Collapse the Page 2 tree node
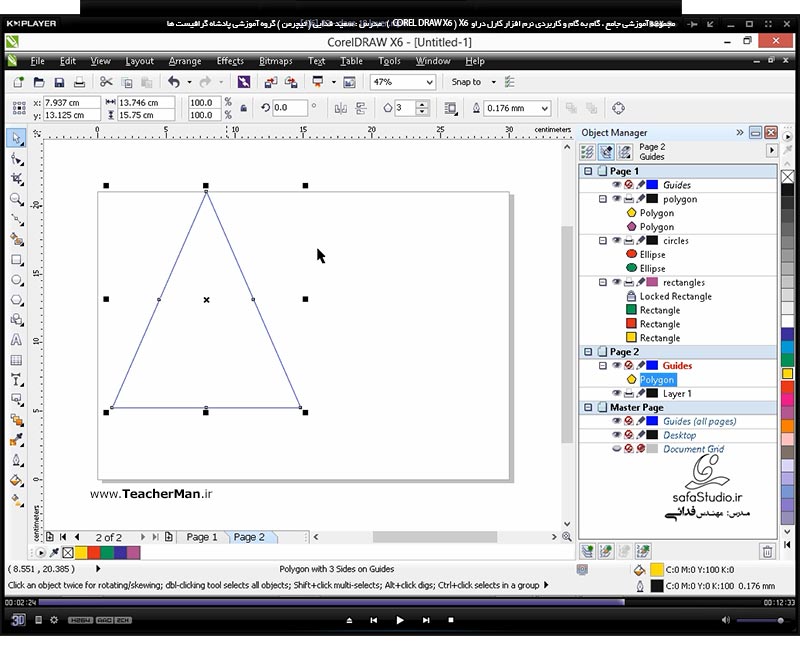This screenshot has height=650, width=800. click(x=588, y=352)
